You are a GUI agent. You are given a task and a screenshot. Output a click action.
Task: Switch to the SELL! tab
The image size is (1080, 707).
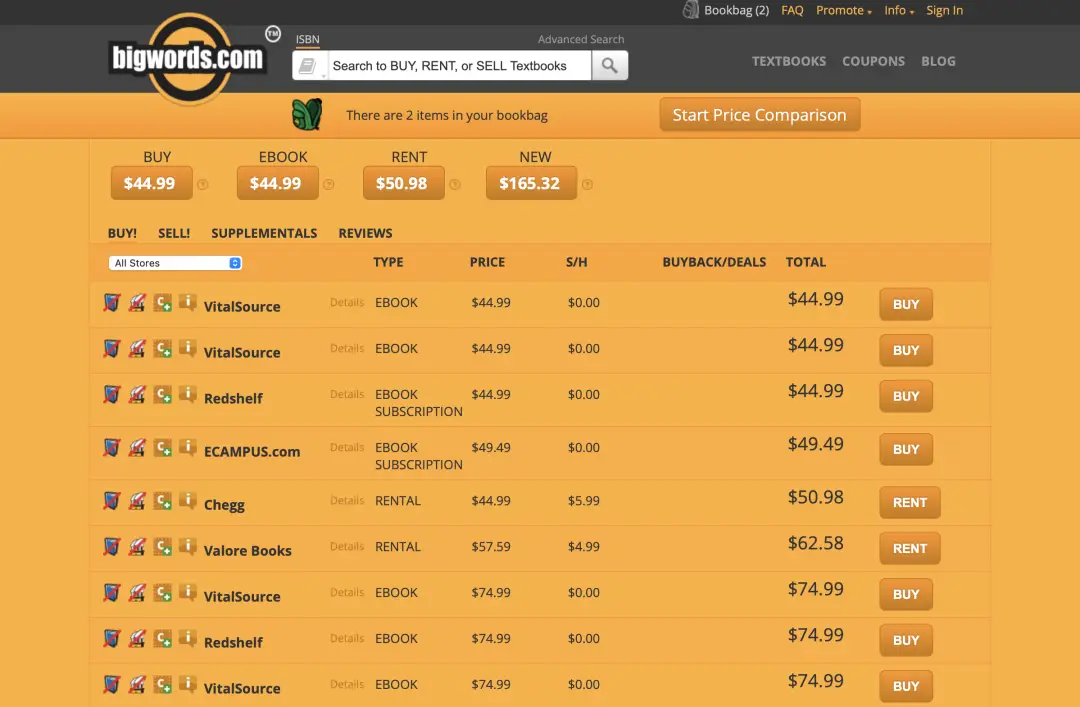(x=174, y=234)
